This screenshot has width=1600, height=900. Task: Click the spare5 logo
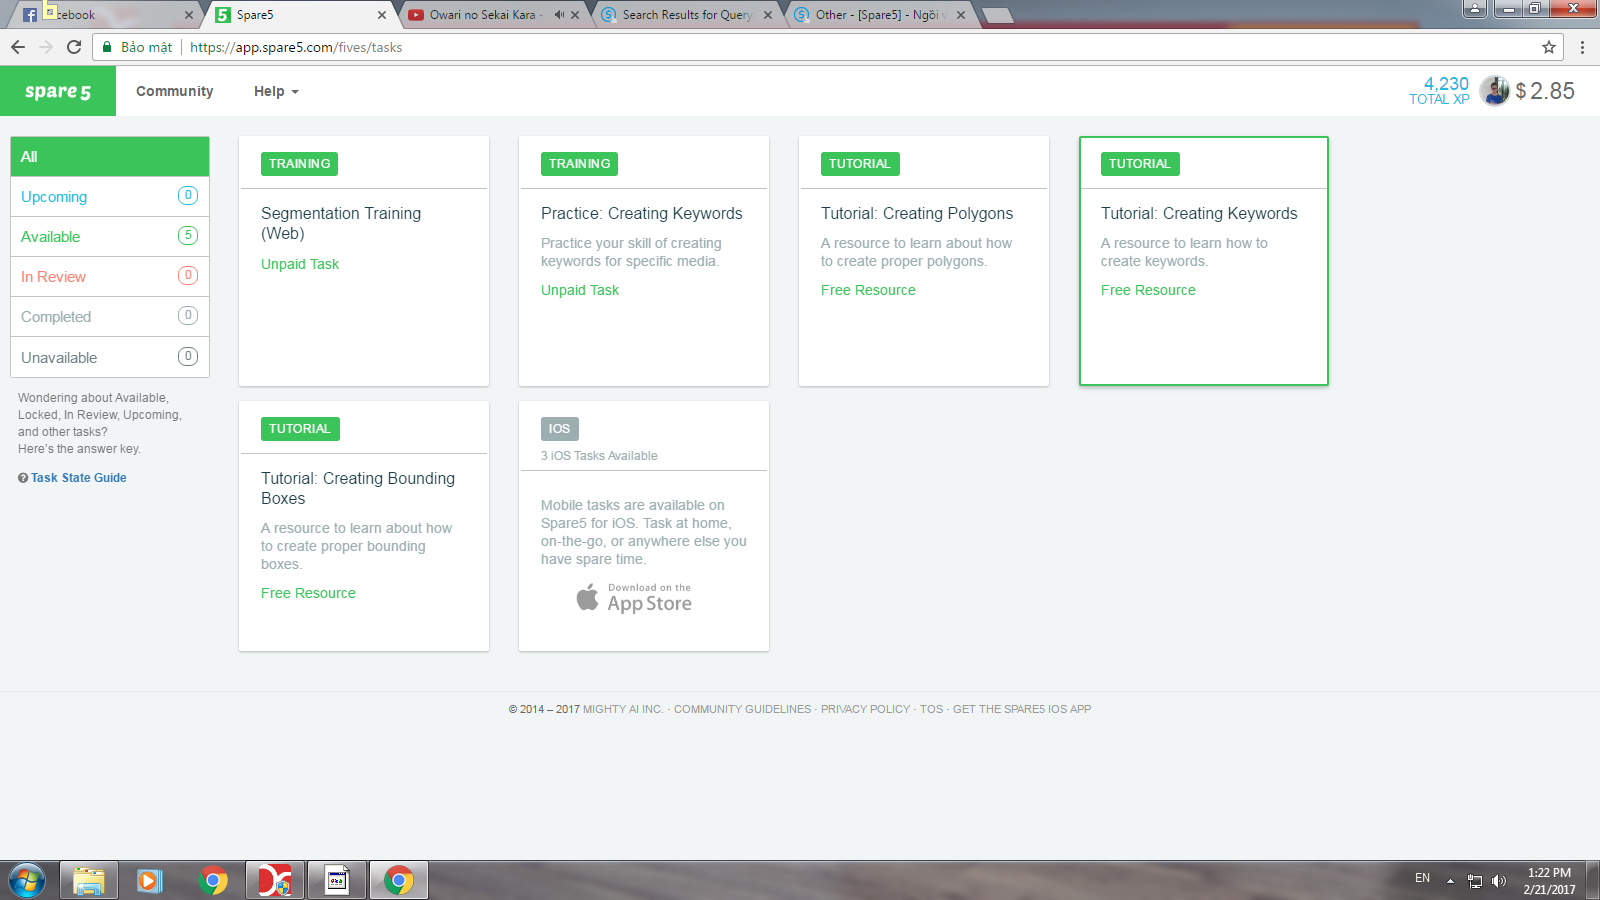click(x=58, y=91)
